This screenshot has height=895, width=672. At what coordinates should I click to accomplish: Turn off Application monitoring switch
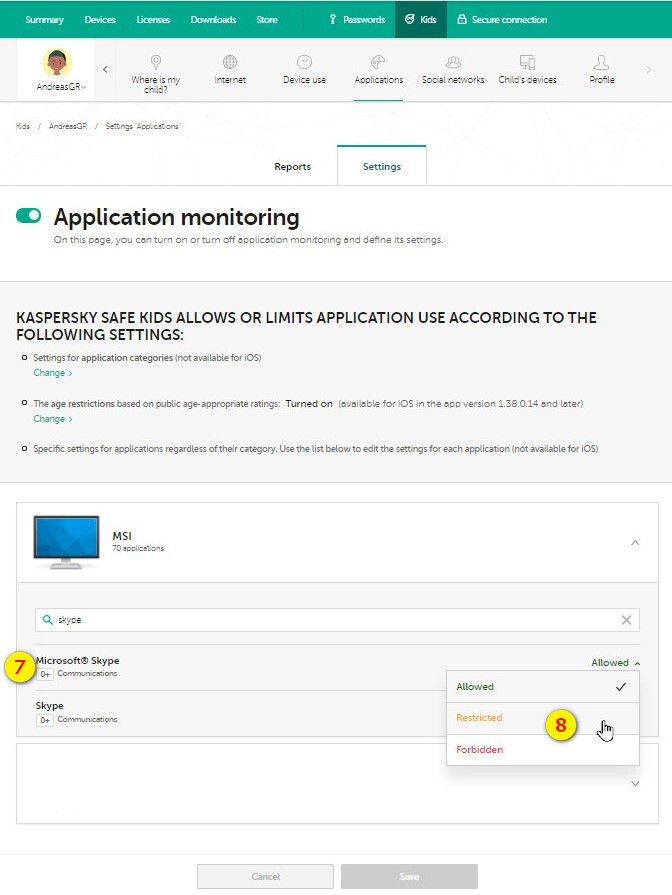[x=29, y=215]
